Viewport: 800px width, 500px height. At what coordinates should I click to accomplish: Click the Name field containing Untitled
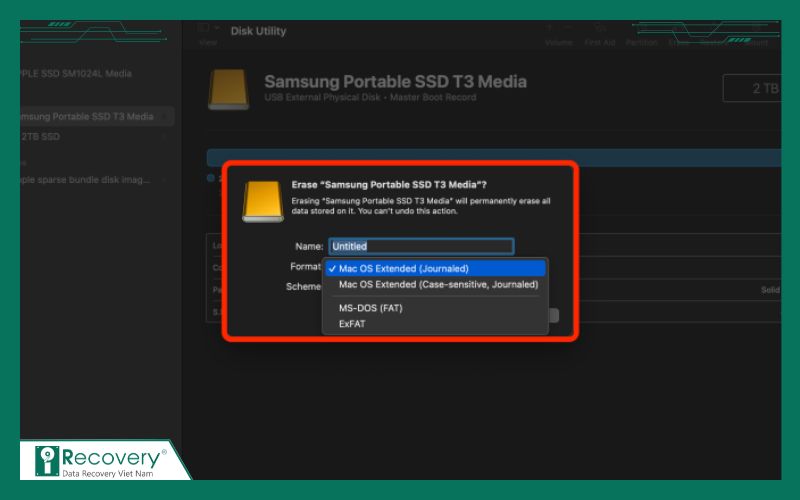point(420,246)
